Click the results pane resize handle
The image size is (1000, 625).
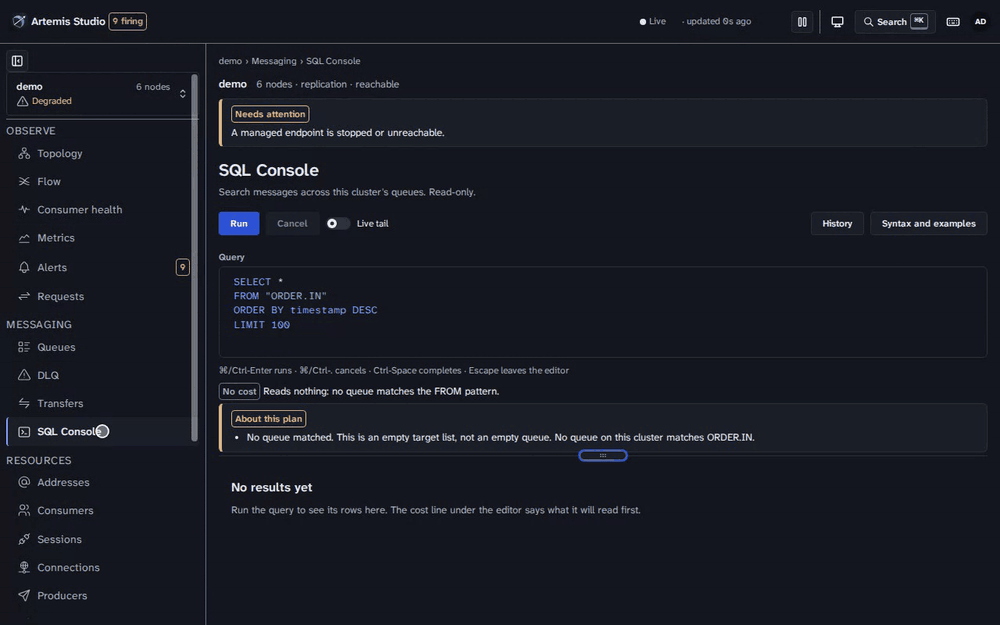point(603,455)
